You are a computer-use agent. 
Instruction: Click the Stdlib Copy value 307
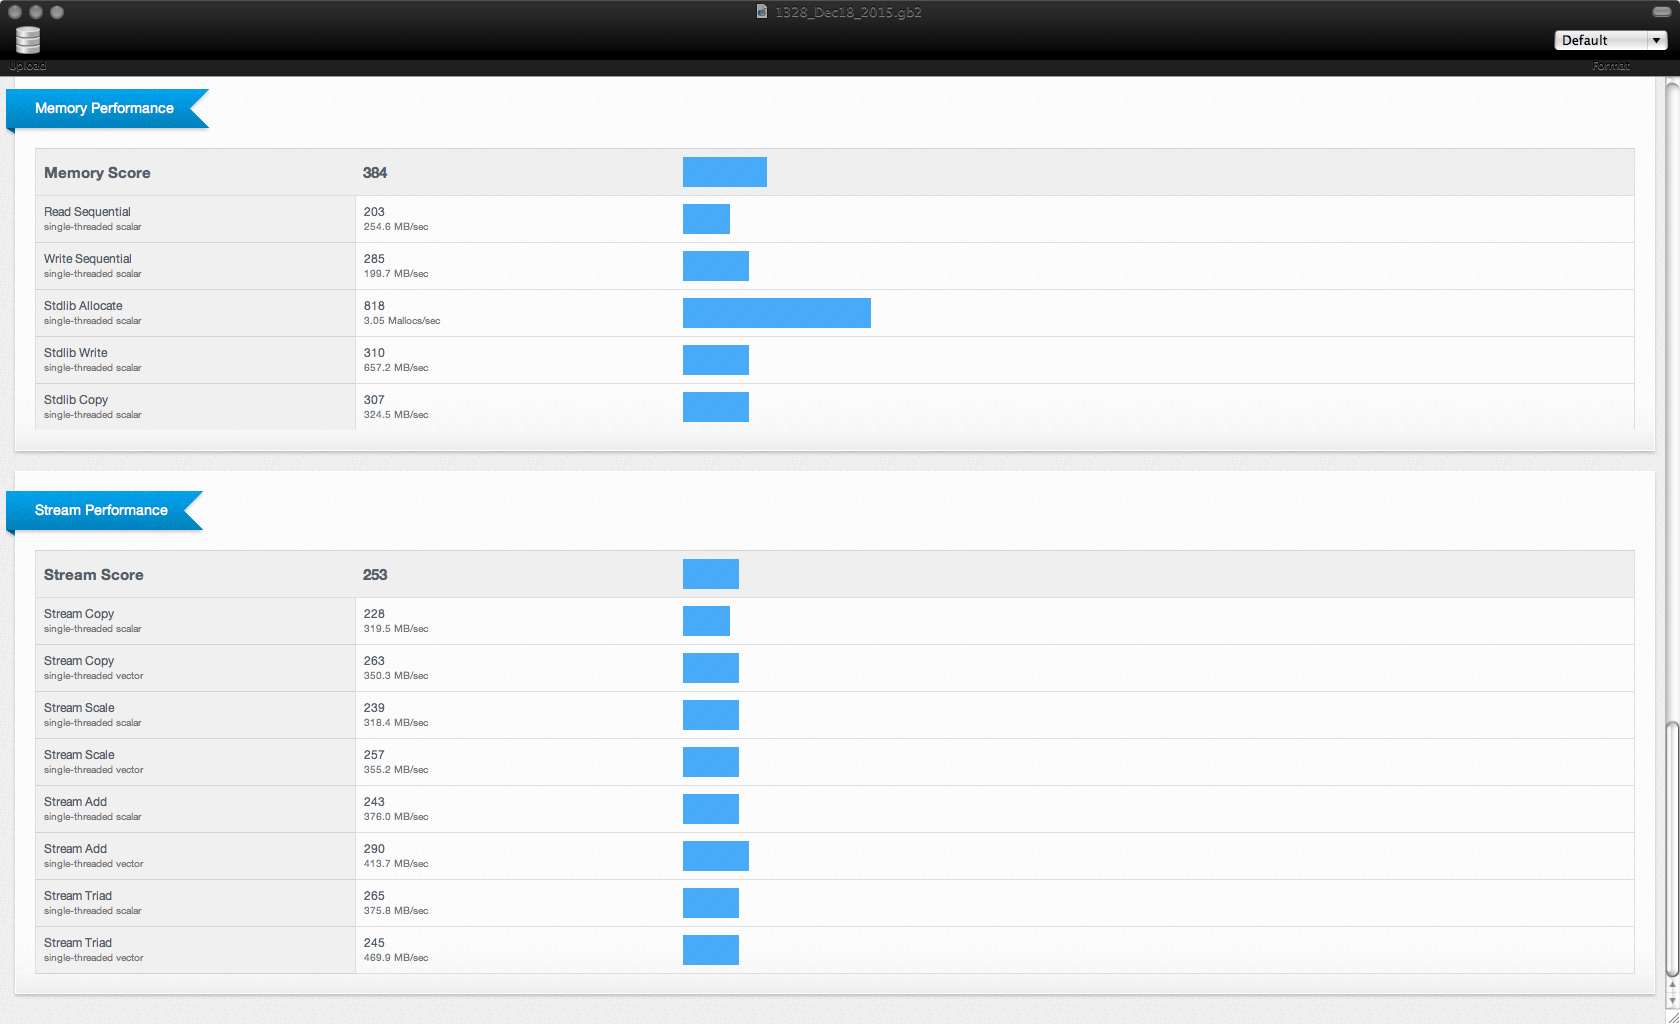[x=374, y=400]
